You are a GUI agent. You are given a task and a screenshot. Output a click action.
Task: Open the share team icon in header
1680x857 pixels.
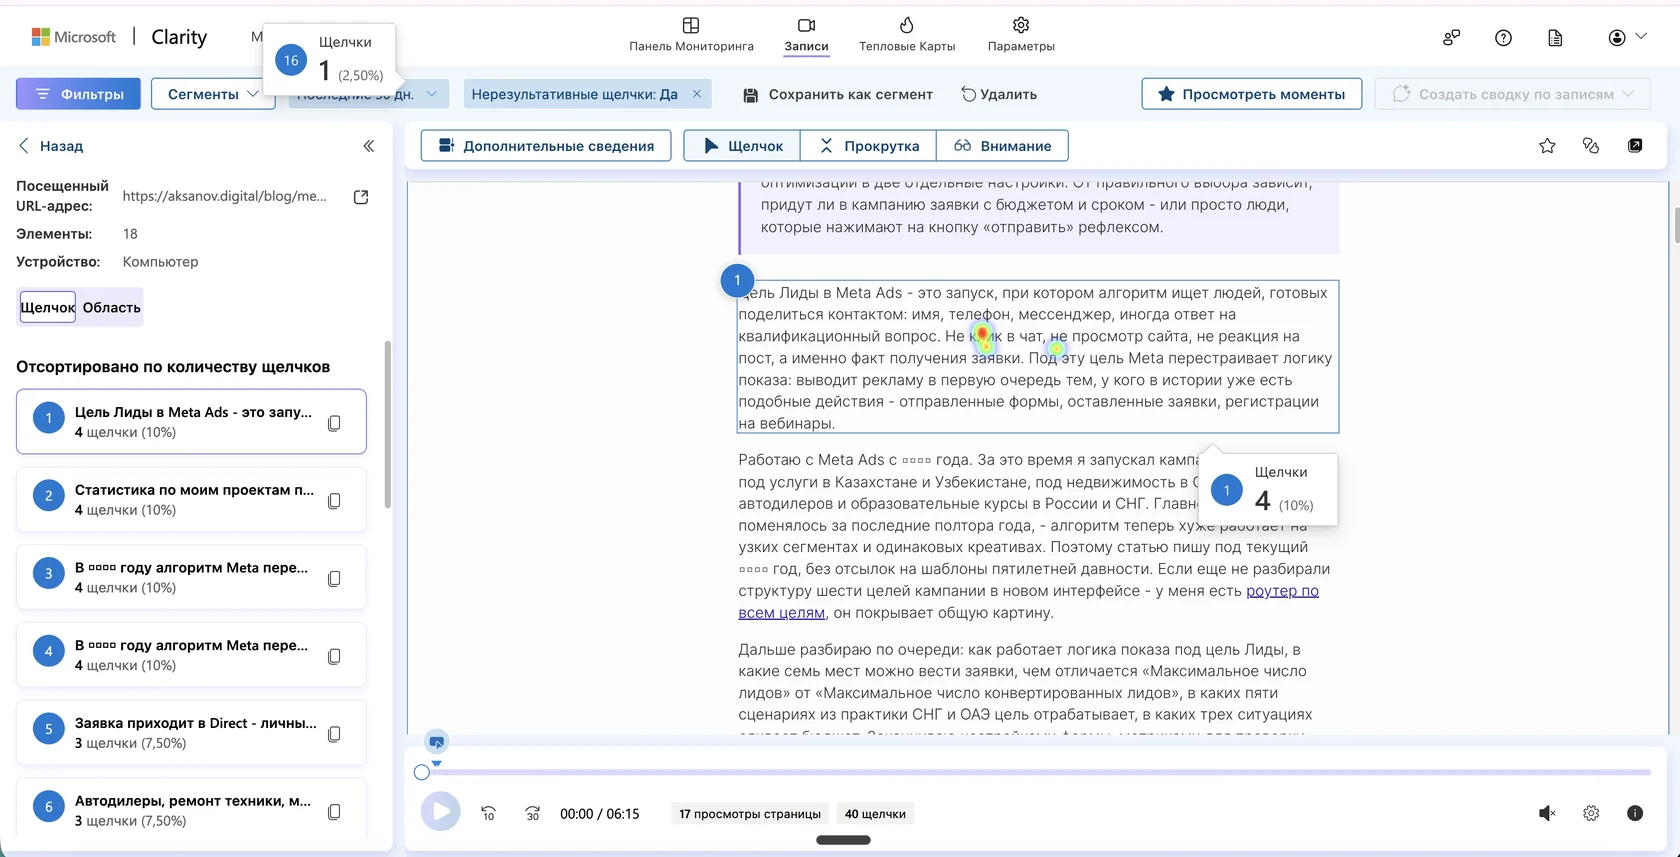tap(1451, 37)
